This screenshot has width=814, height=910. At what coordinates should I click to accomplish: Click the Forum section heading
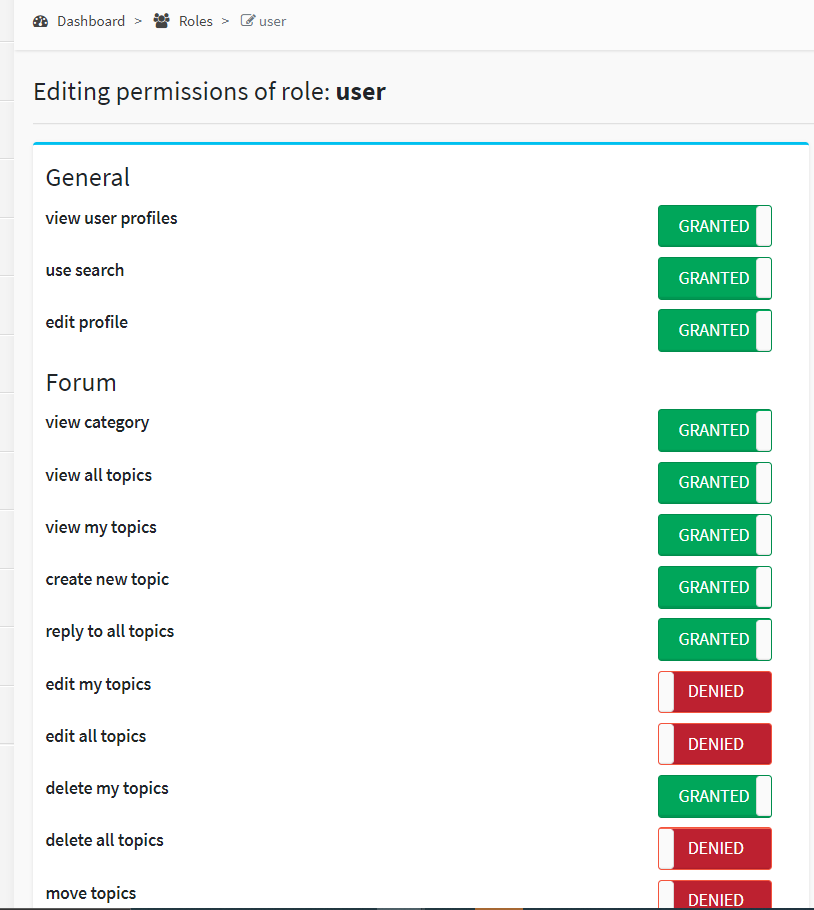point(81,383)
